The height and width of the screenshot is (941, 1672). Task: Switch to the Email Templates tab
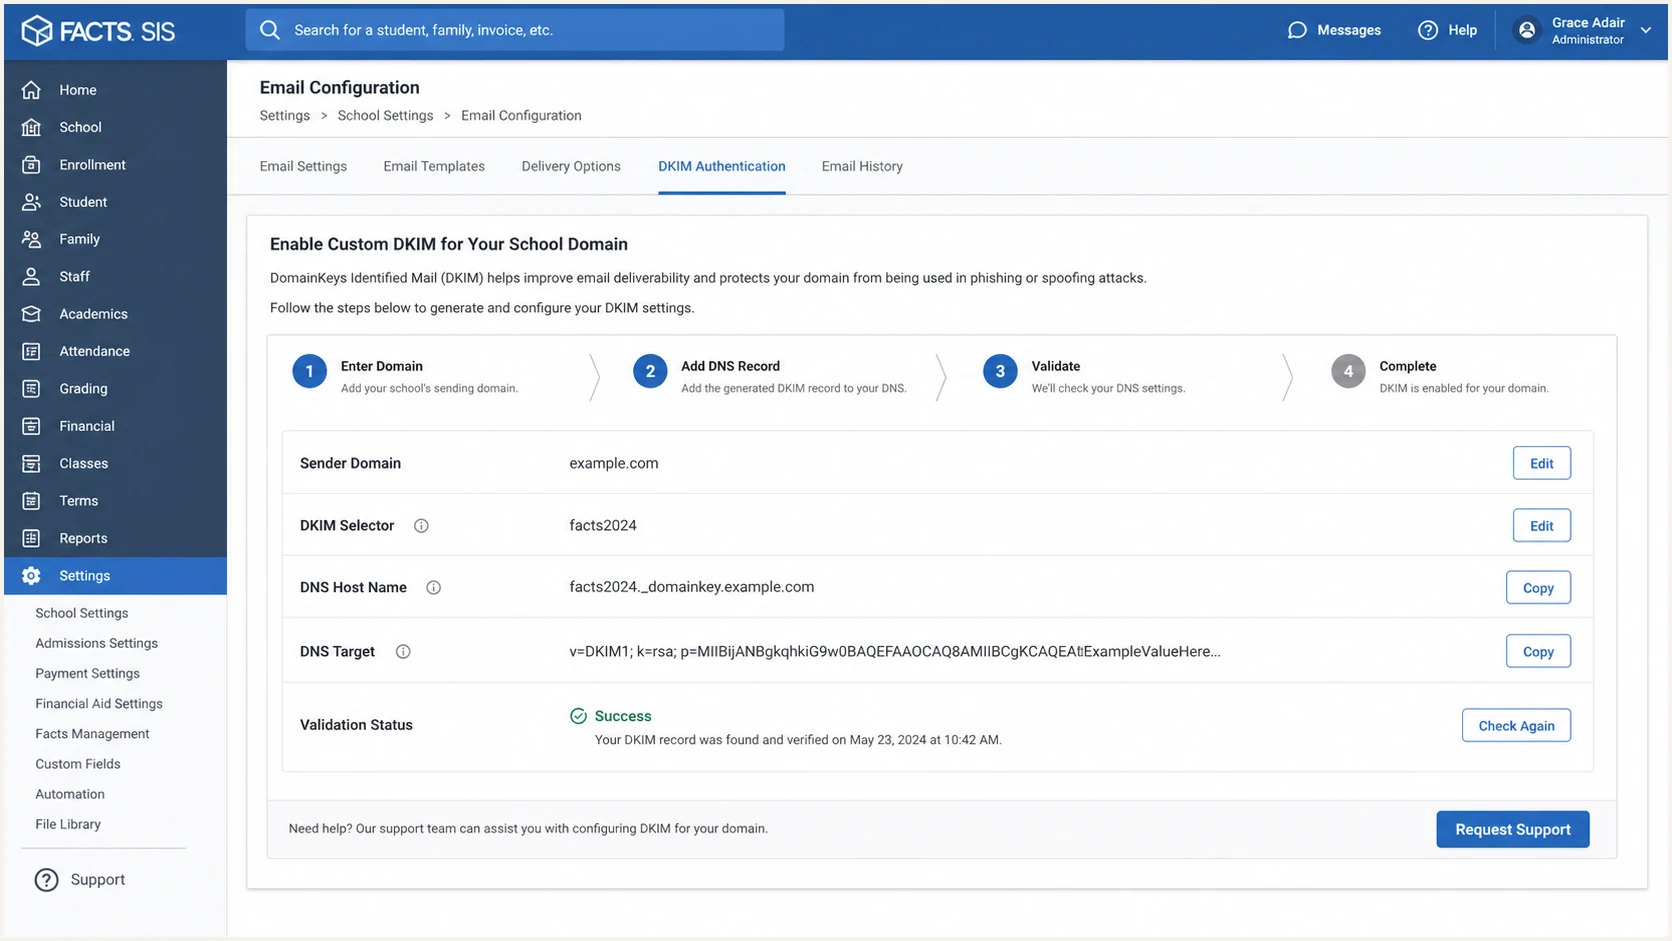434,166
